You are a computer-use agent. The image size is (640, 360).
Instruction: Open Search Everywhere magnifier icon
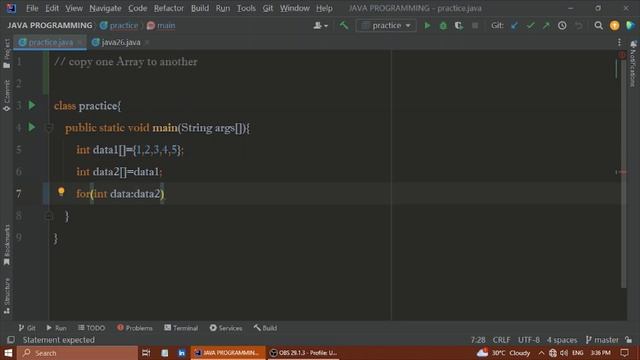click(598, 25)
